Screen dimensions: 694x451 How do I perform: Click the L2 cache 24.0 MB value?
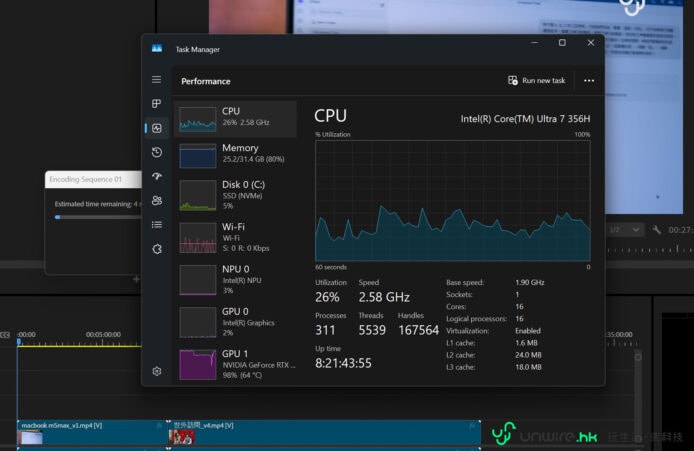(528, 355)
